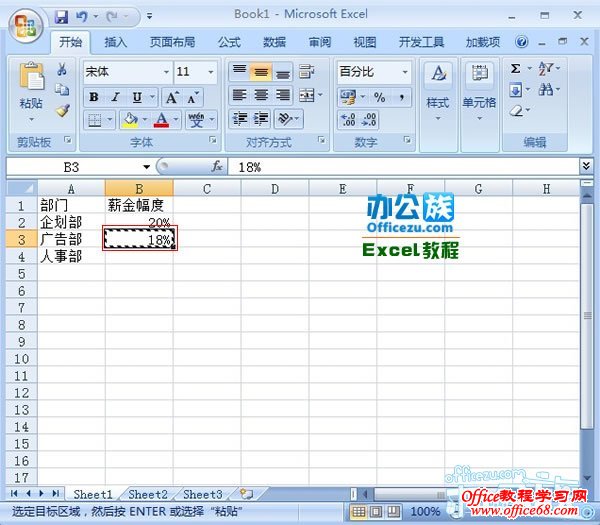Increase font size with large A
This screenshot has height=525, width=600.
tap(172, 98)
